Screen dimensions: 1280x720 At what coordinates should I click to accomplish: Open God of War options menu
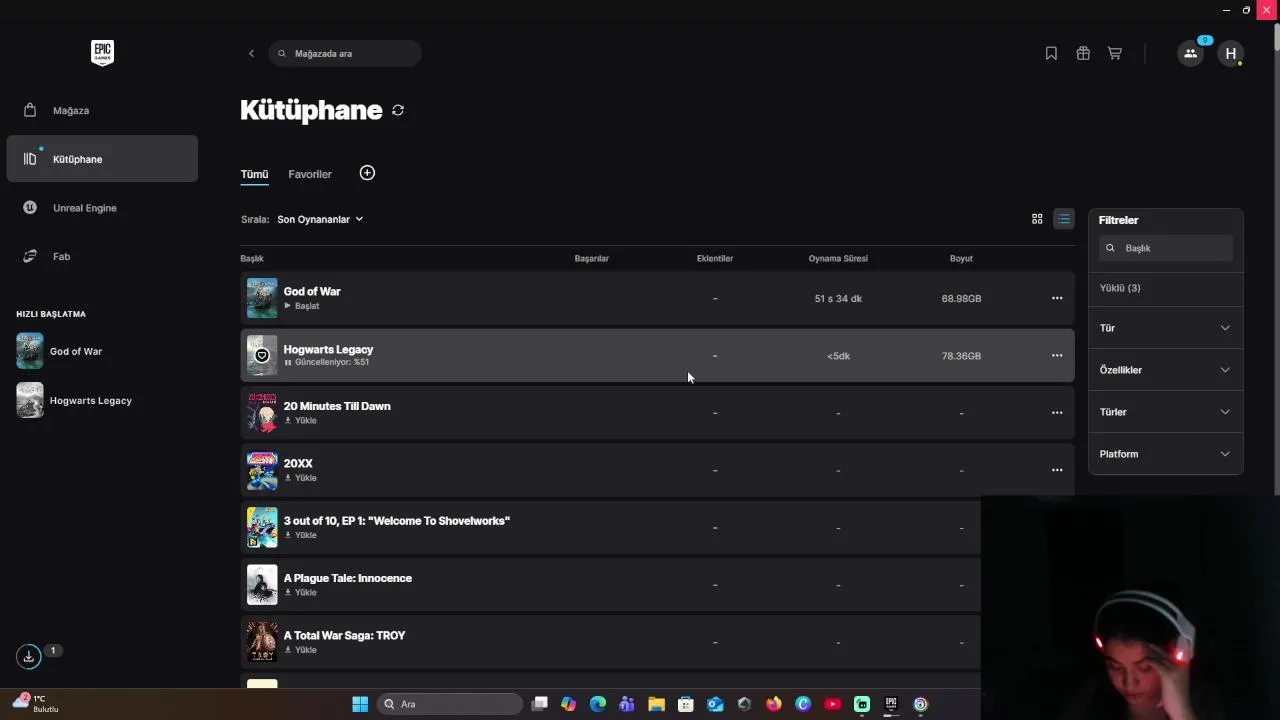coord(1057,298)
